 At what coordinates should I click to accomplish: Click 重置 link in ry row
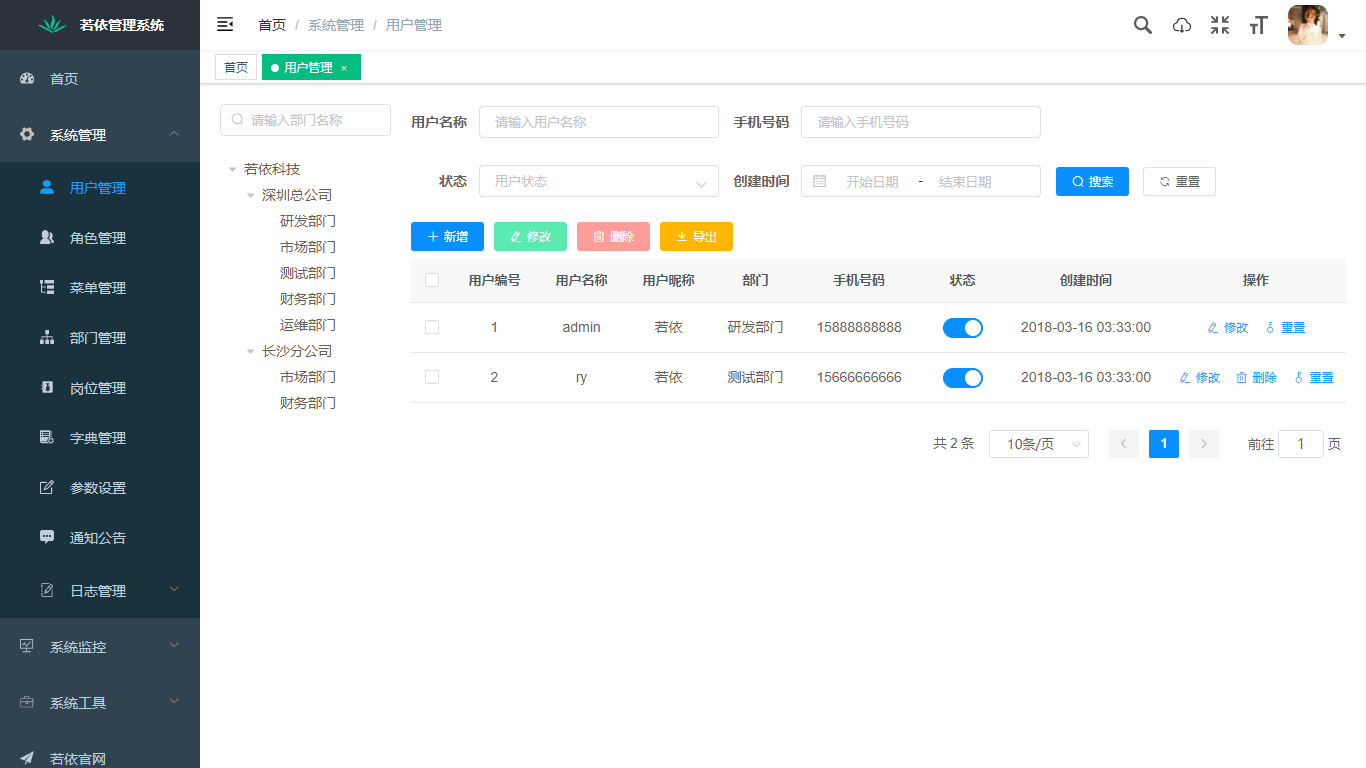[x=1314, y=377]
